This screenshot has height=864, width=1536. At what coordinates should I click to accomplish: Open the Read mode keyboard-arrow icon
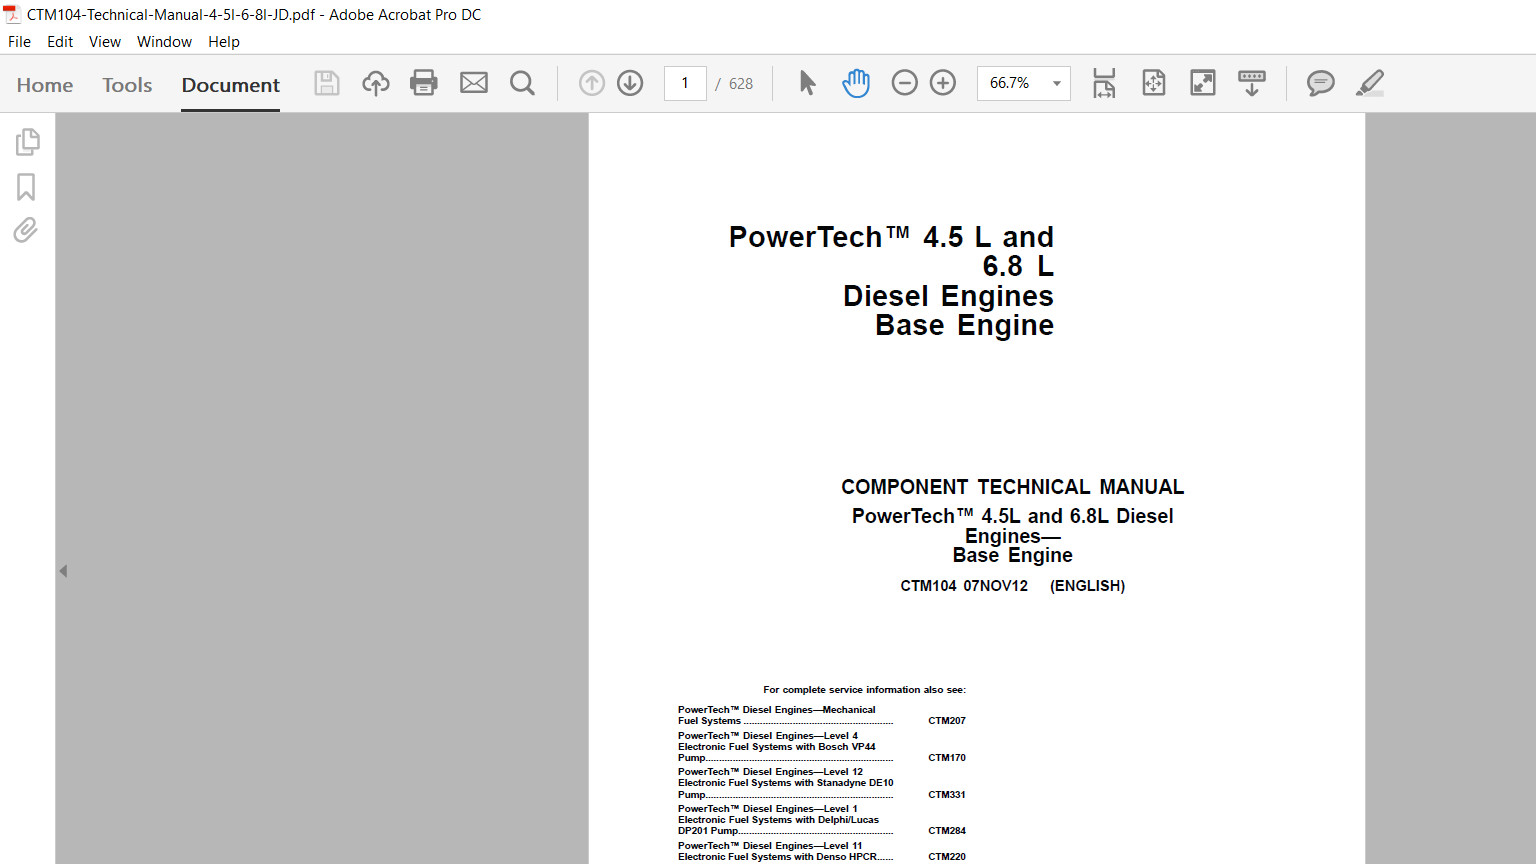click(x=1252, y=83)
